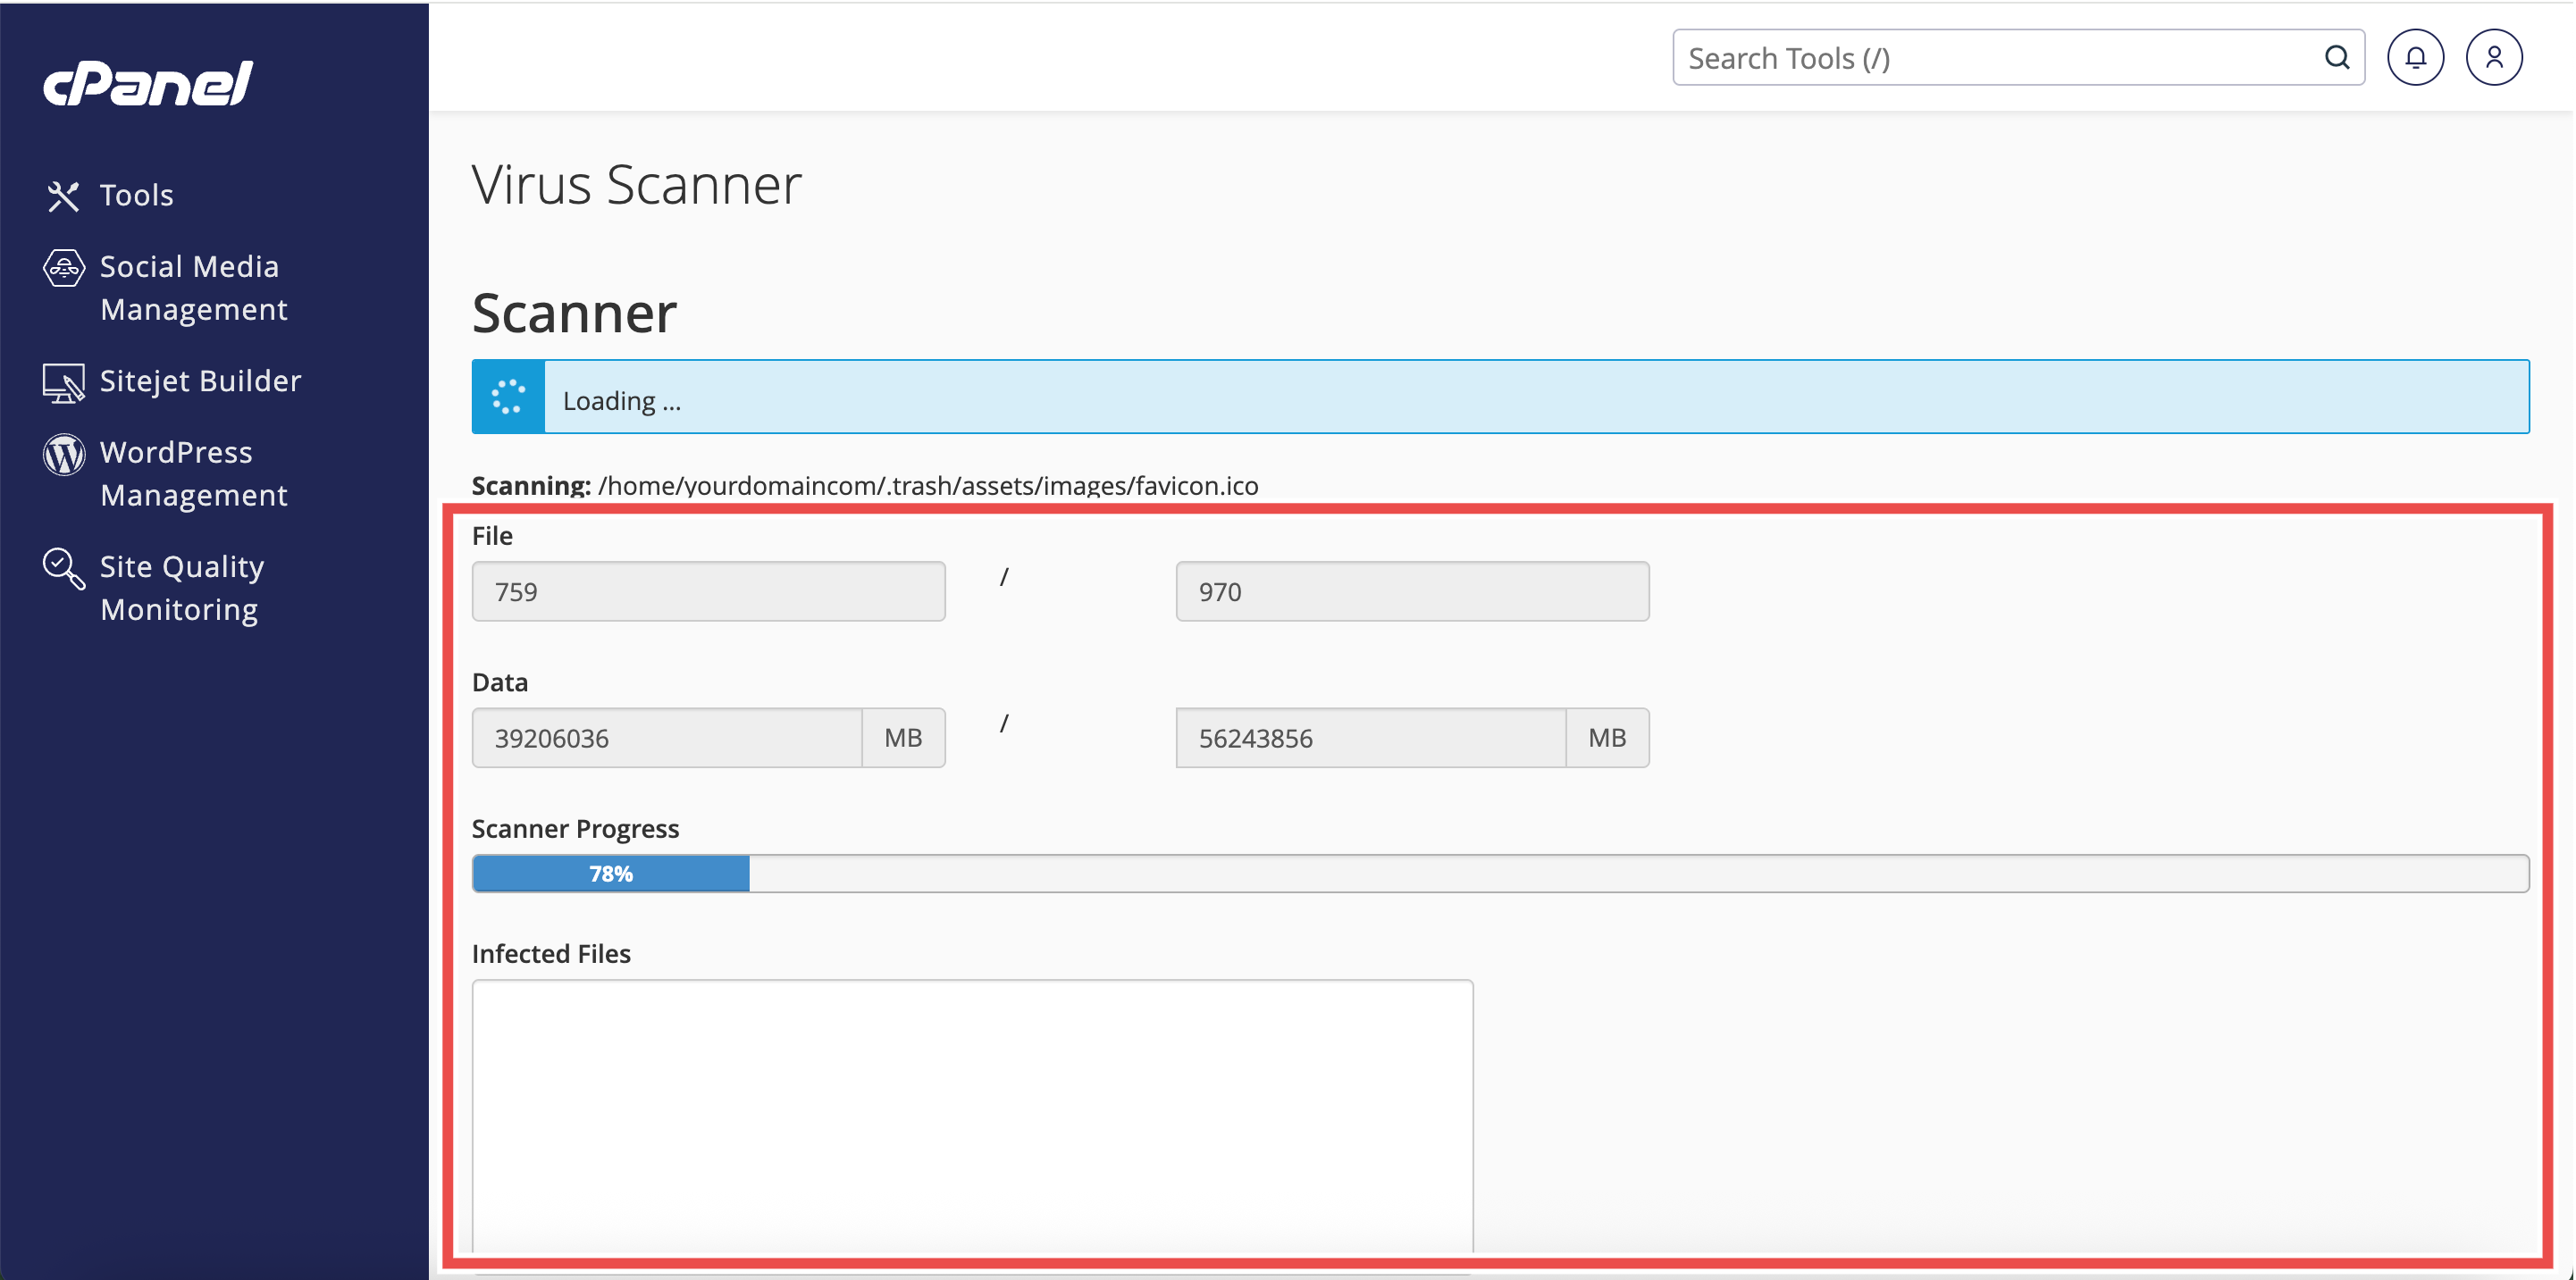Click the WordPress logo icon
This screenshot has width=2576, height=1280.
point(64,455)
